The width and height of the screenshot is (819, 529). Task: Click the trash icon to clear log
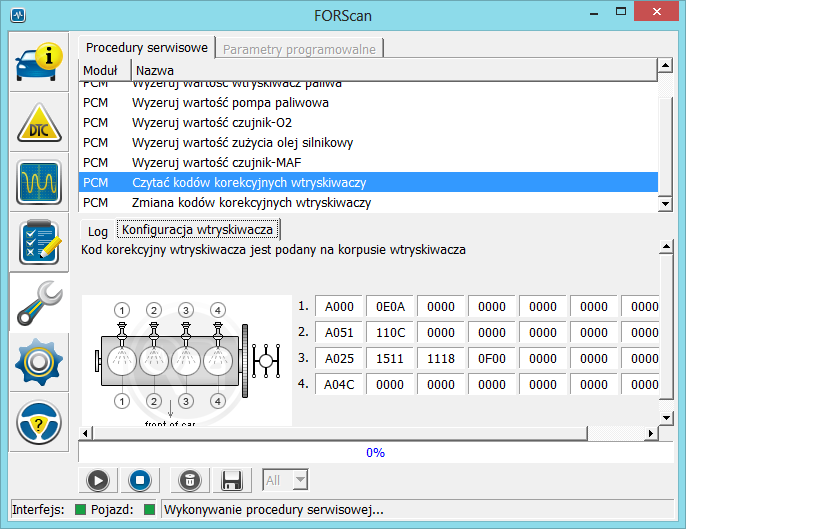pyautogui.click(x=188, y=481)
